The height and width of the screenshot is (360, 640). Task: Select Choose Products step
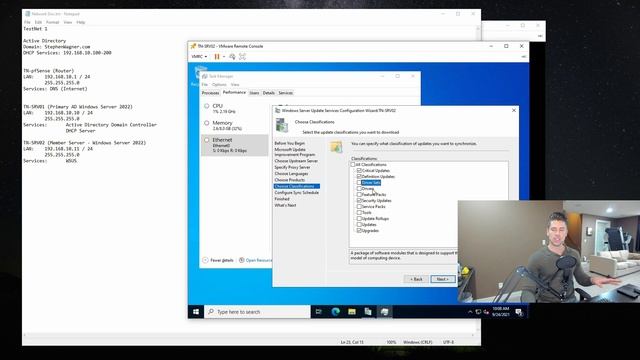289,180
